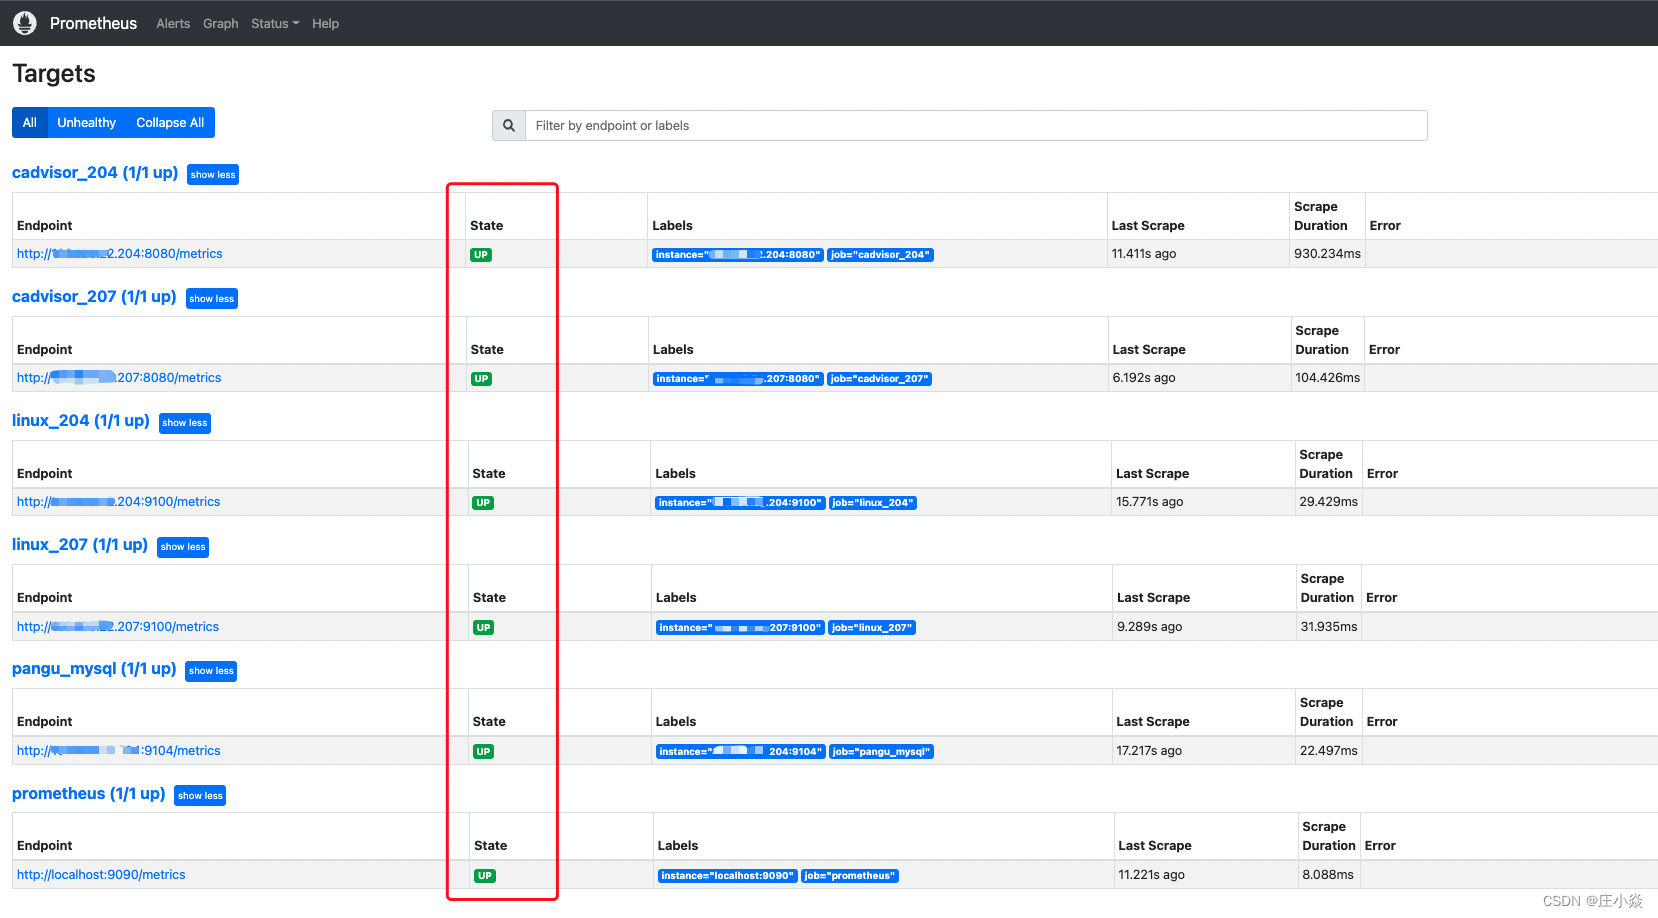Screen dimensions: 1658x918
Task: Click the job="linux_207" label badge
Action: coord(872,628)
